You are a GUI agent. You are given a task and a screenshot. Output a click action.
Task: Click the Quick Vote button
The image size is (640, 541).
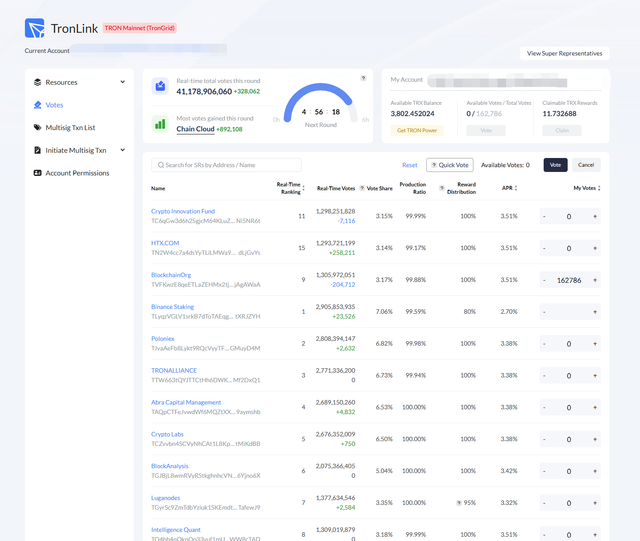tap(450, 165)
